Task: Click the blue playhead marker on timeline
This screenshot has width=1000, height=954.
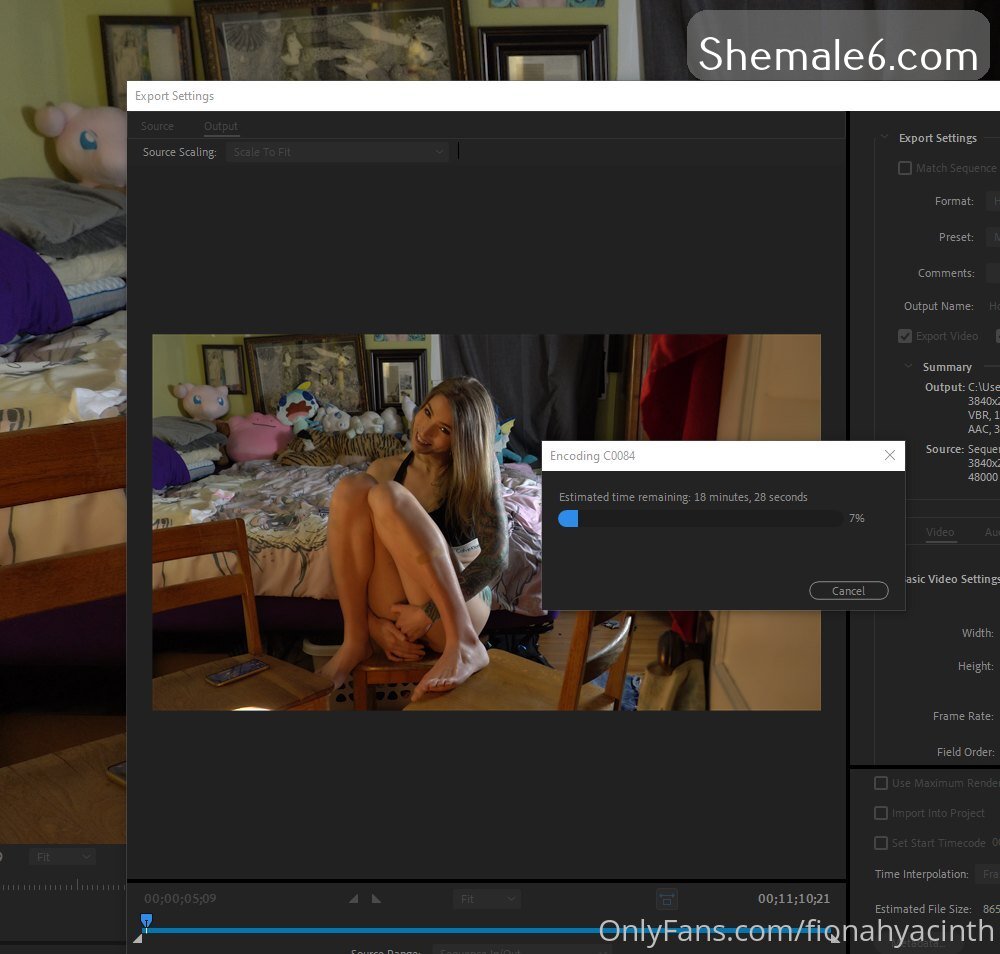Action: 146,920
